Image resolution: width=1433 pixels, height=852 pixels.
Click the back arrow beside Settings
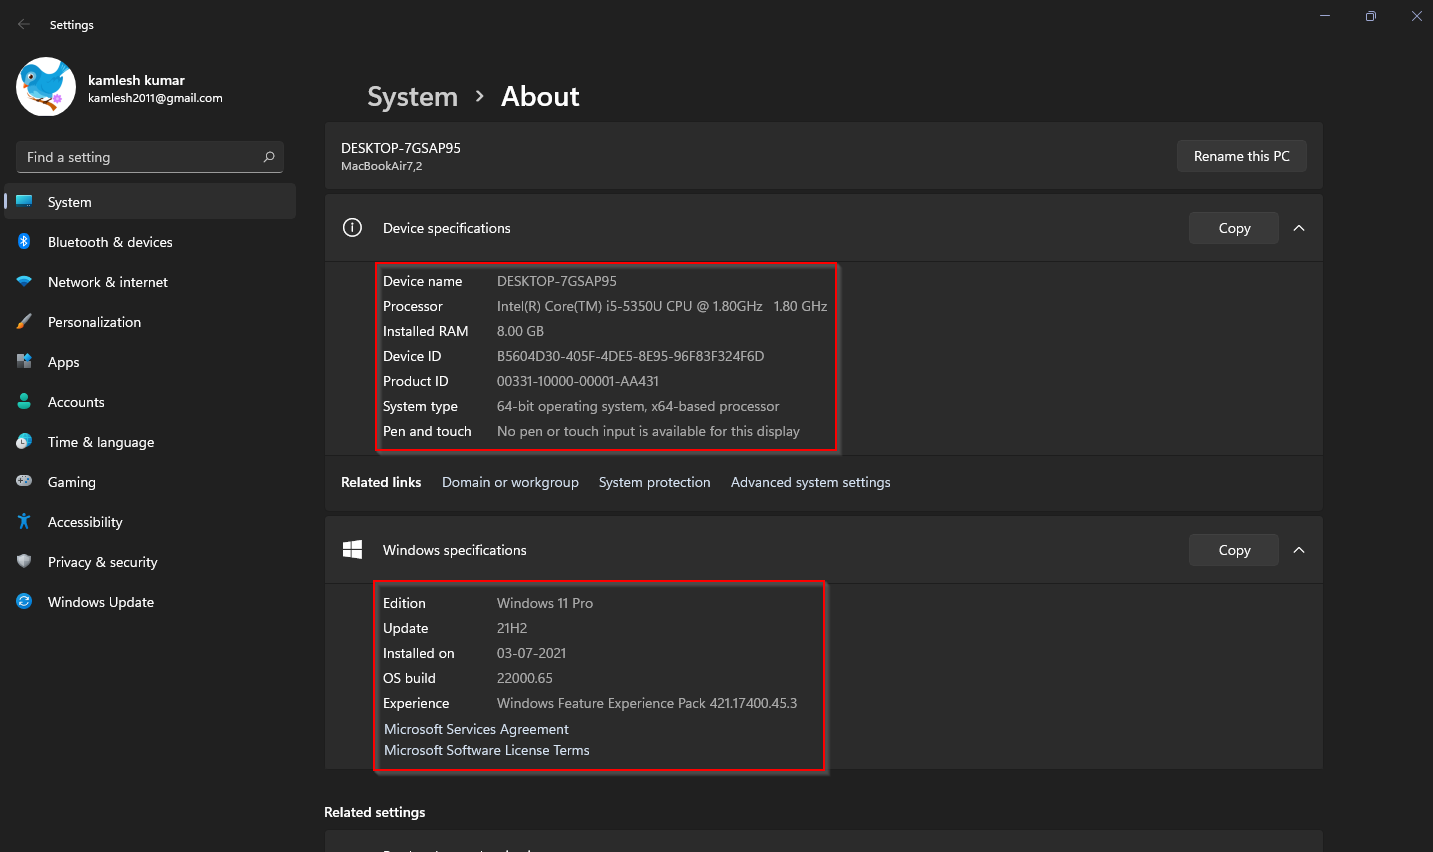(24, 24)
